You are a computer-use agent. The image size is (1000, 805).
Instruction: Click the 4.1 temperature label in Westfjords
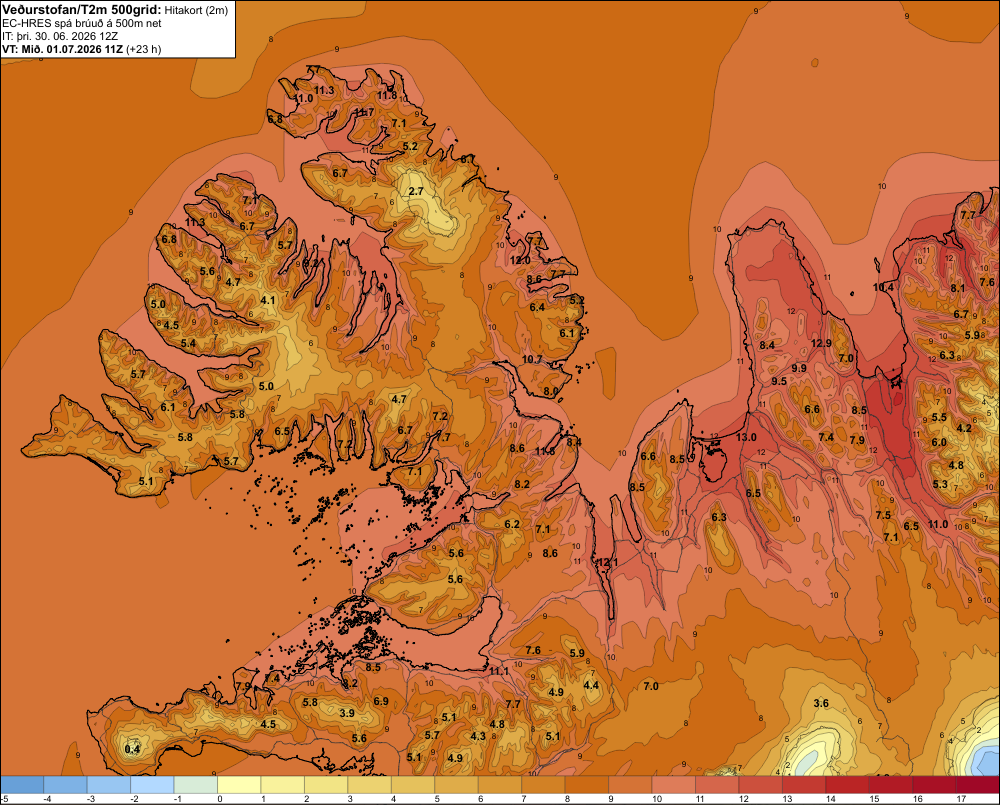tap(268, 300)
